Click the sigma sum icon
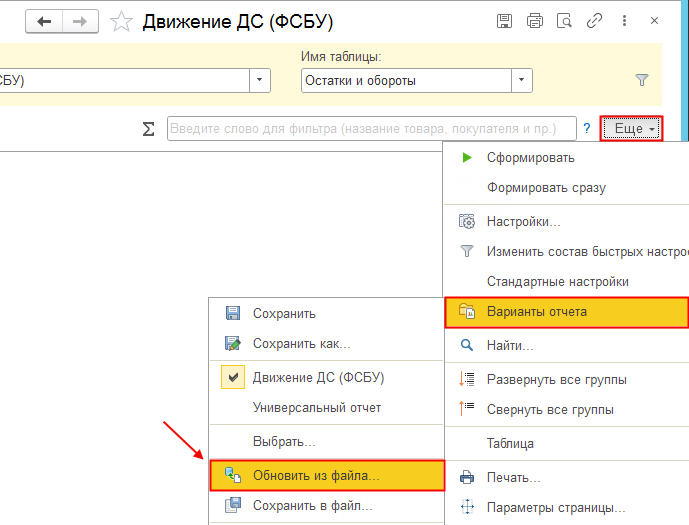 148,129
